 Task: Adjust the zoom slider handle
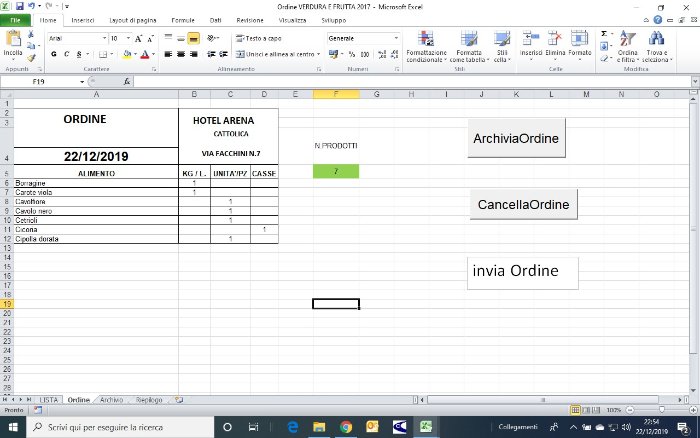pyautogui.click(x=662, y=410)
